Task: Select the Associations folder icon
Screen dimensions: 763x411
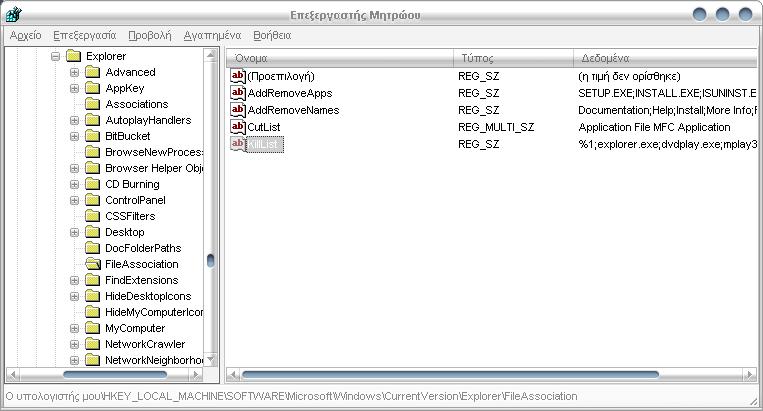Action: 92,104
